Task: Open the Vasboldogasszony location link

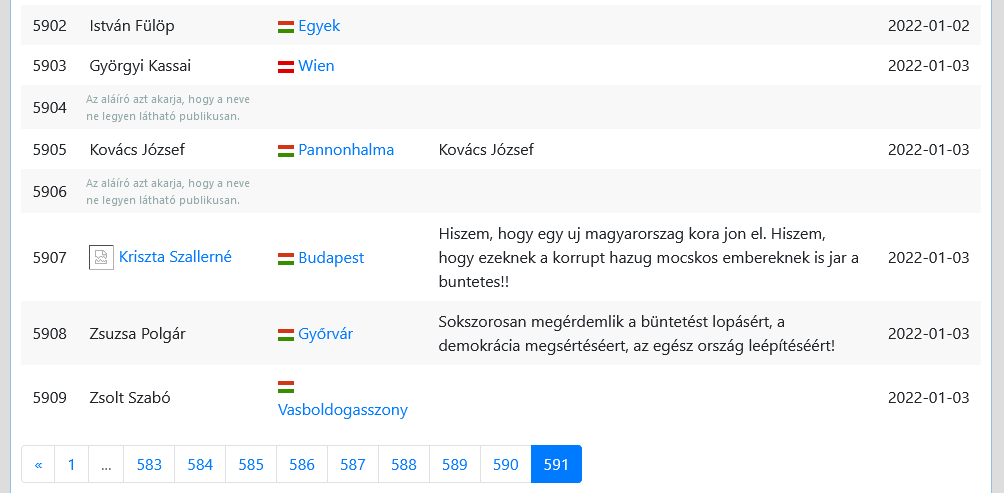Action: point(343,410)
